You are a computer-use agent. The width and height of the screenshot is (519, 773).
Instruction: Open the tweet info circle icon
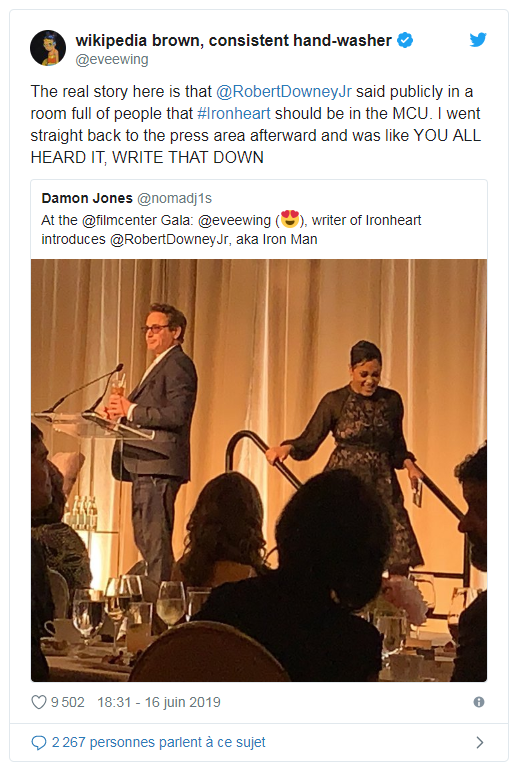pos(479,702)
